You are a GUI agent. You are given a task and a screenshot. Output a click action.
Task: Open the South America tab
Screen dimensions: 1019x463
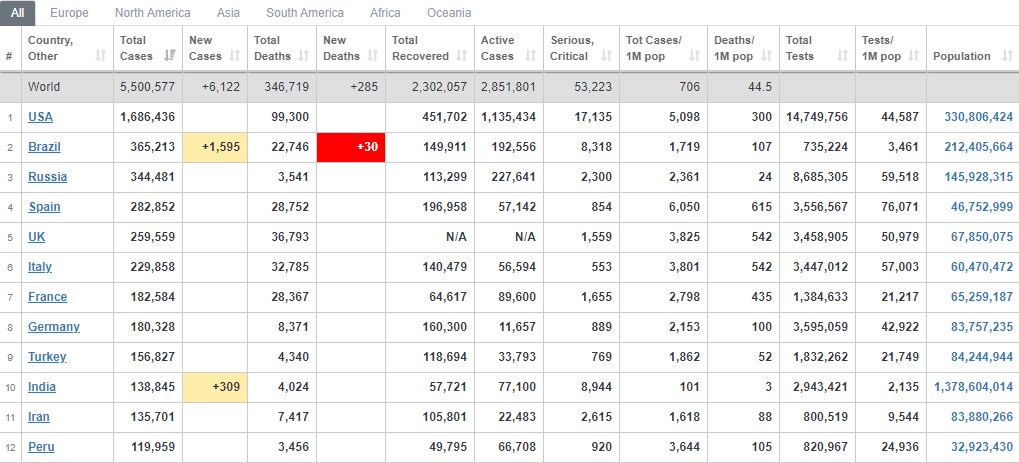tap(305, 12)
